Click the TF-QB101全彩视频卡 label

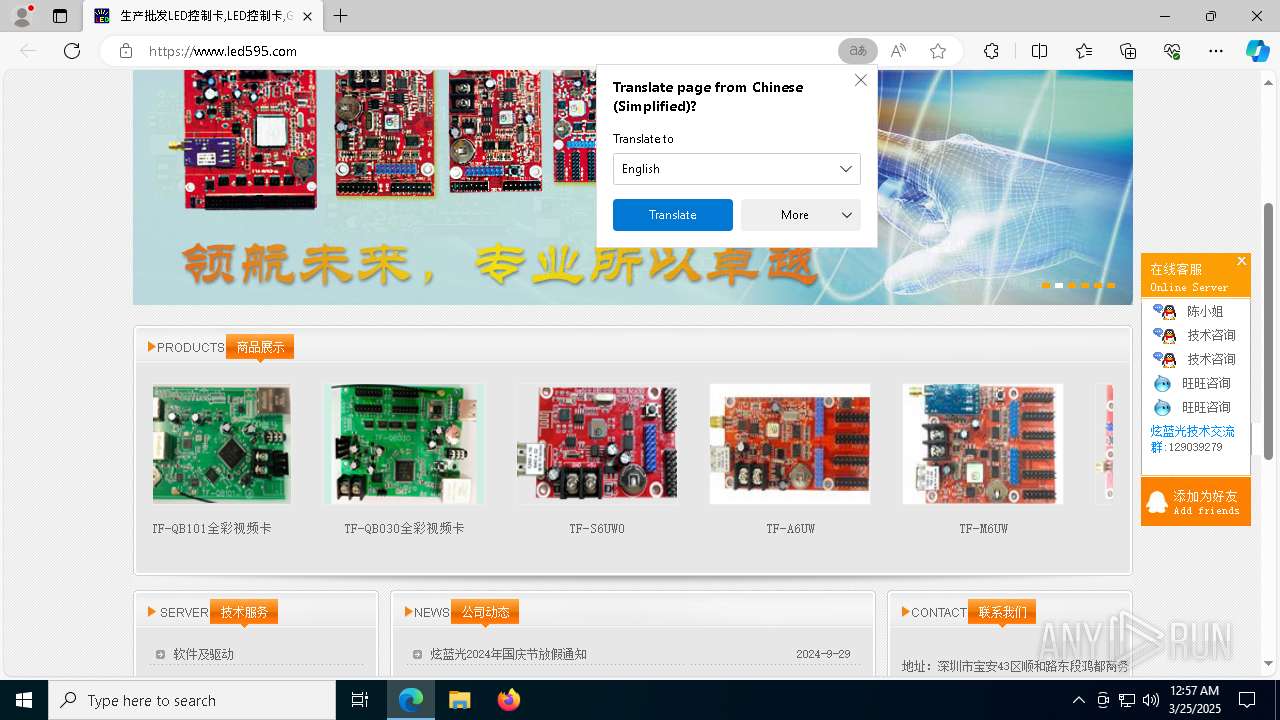212,528
